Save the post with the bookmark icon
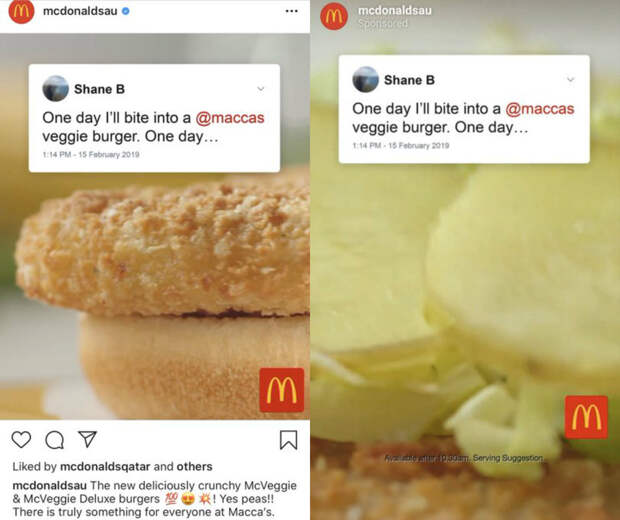 click(289, 440)
